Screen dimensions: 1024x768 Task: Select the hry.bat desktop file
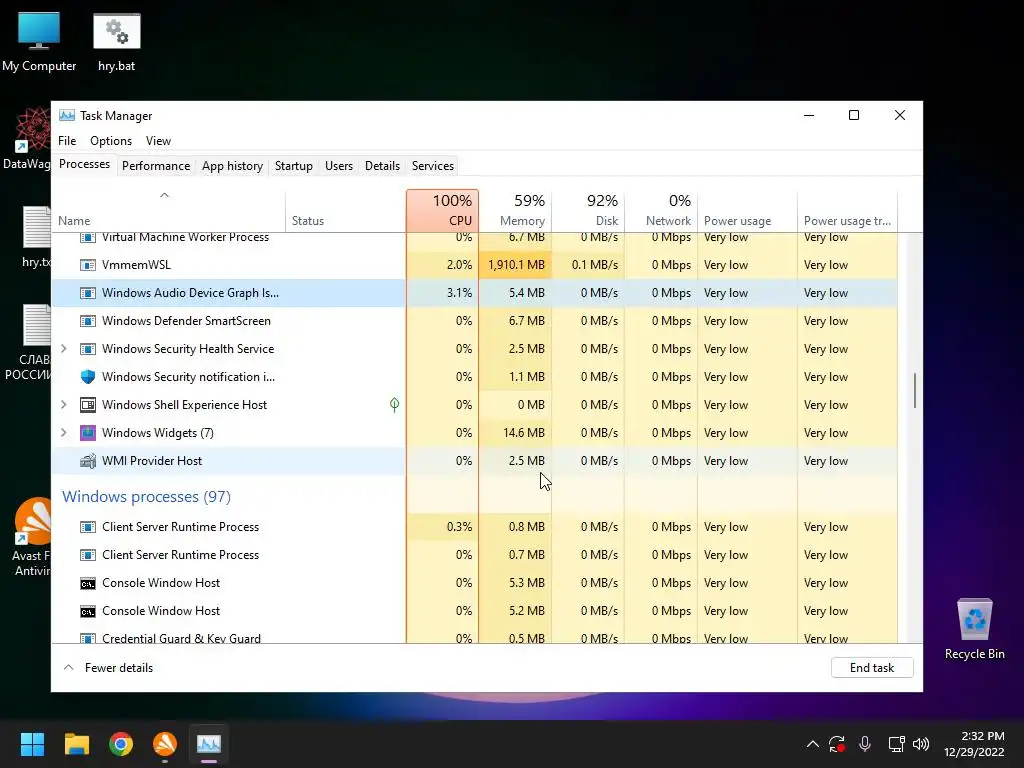pyautogui.click(x=117, y=42)
